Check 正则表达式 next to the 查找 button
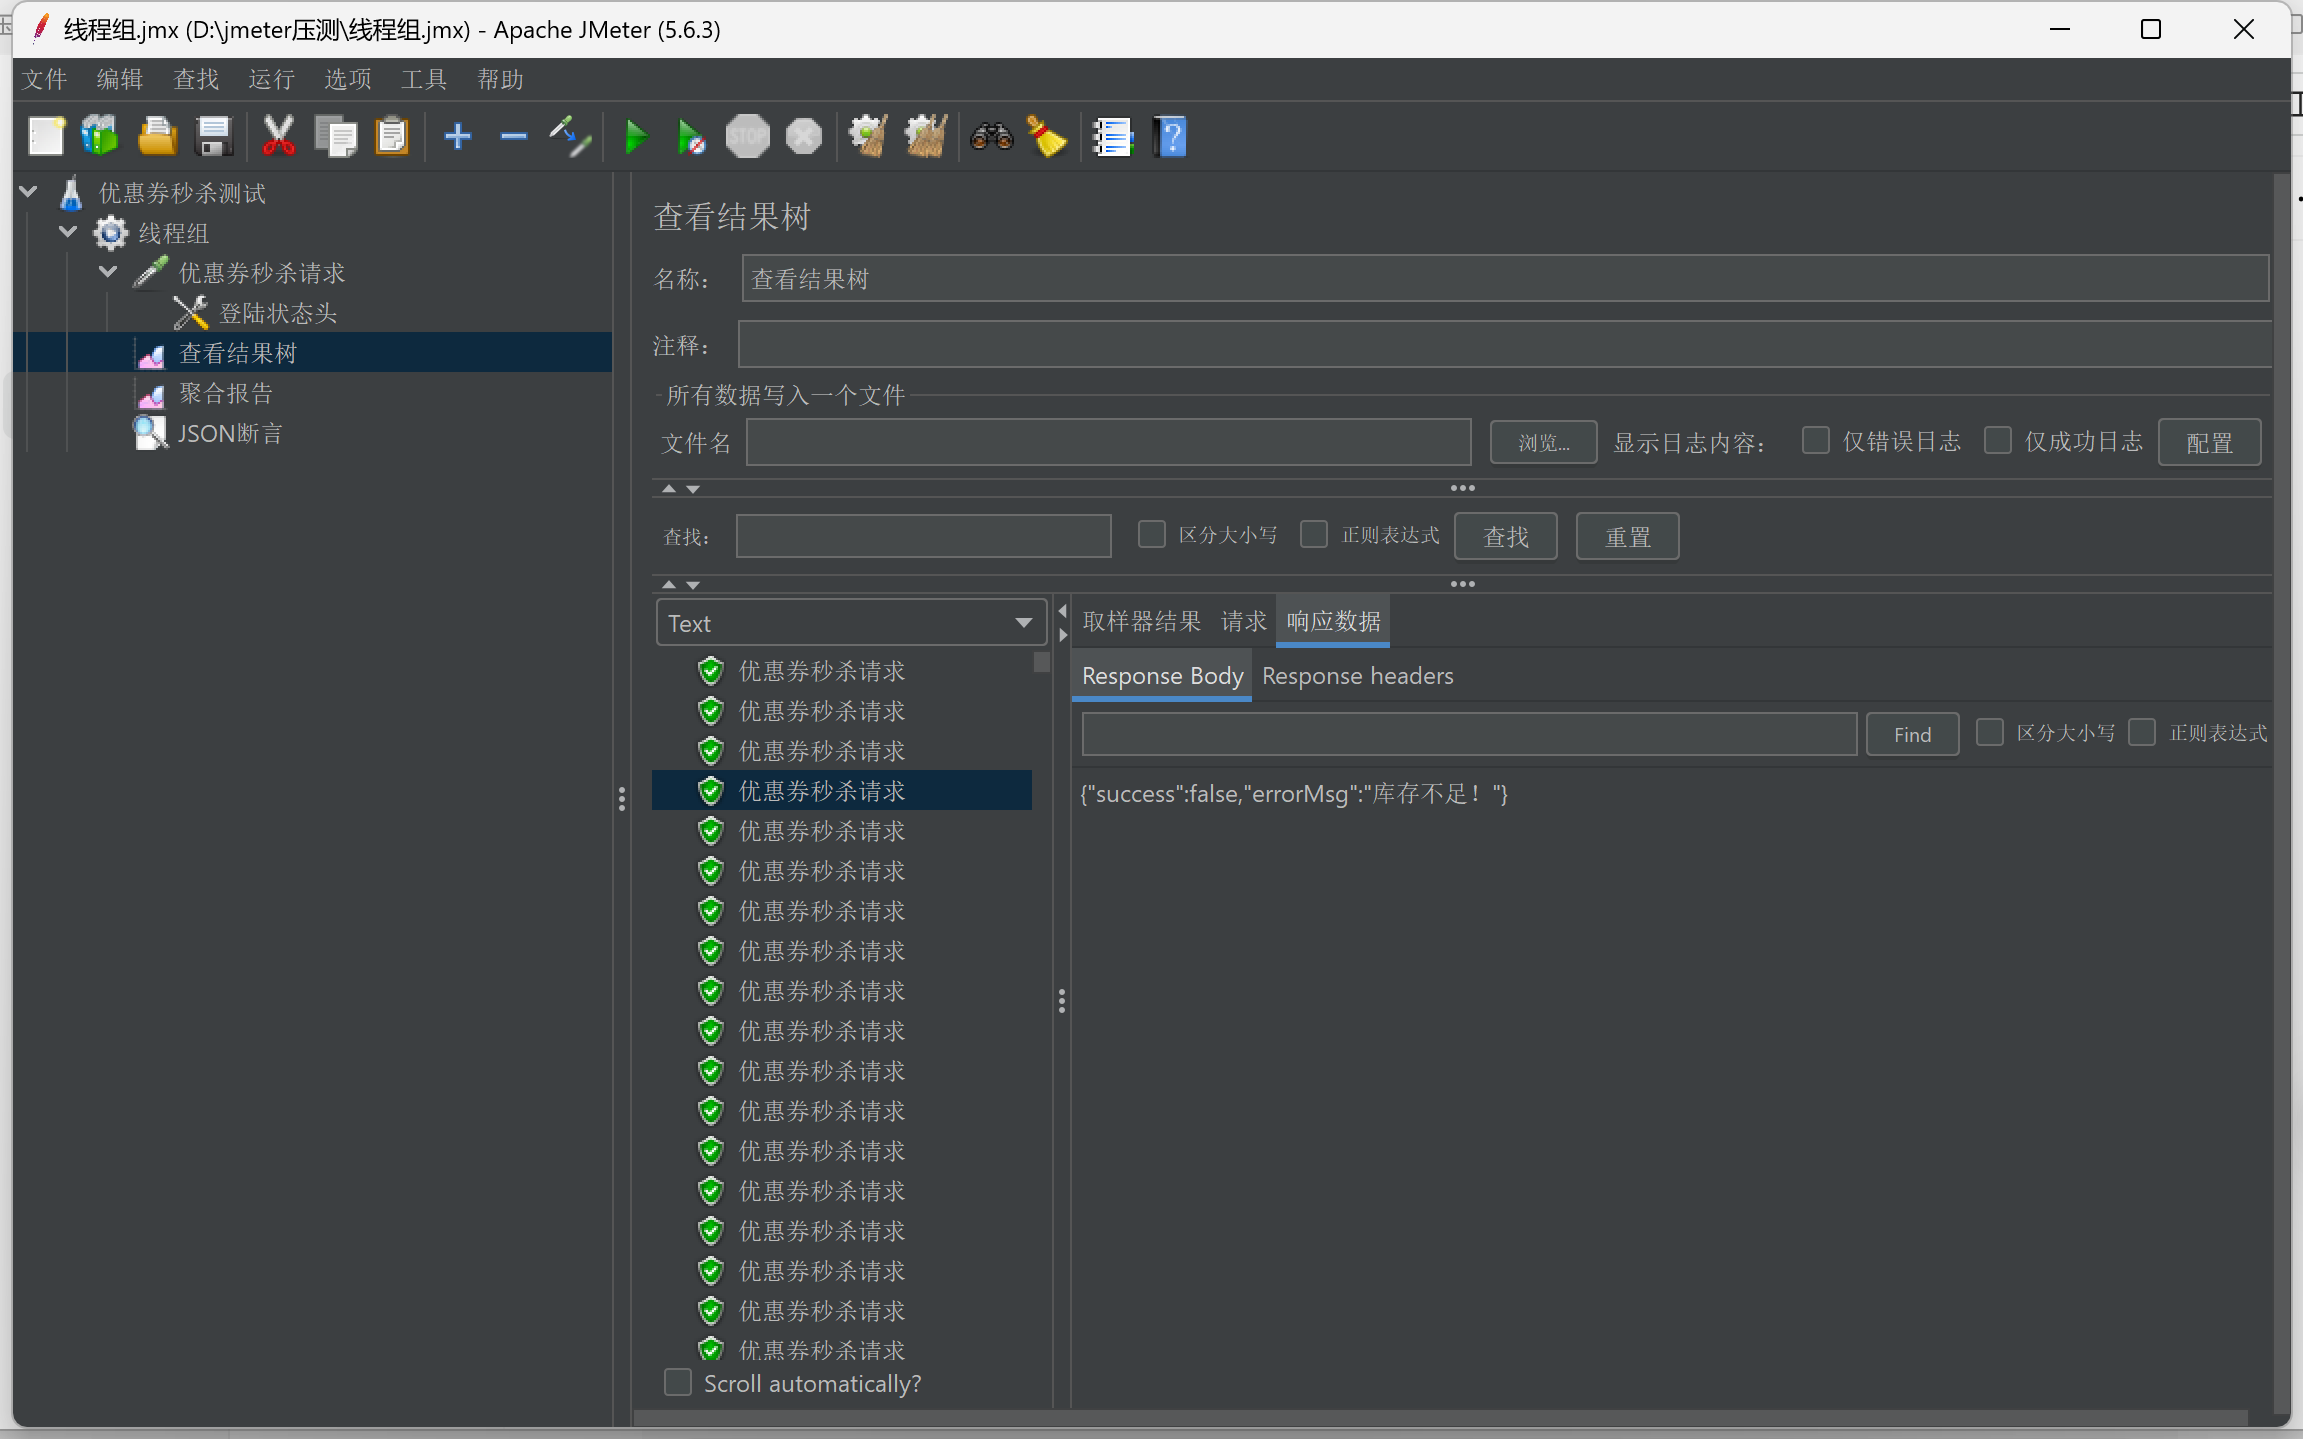2303x1439 pixels. (1314, 534)
